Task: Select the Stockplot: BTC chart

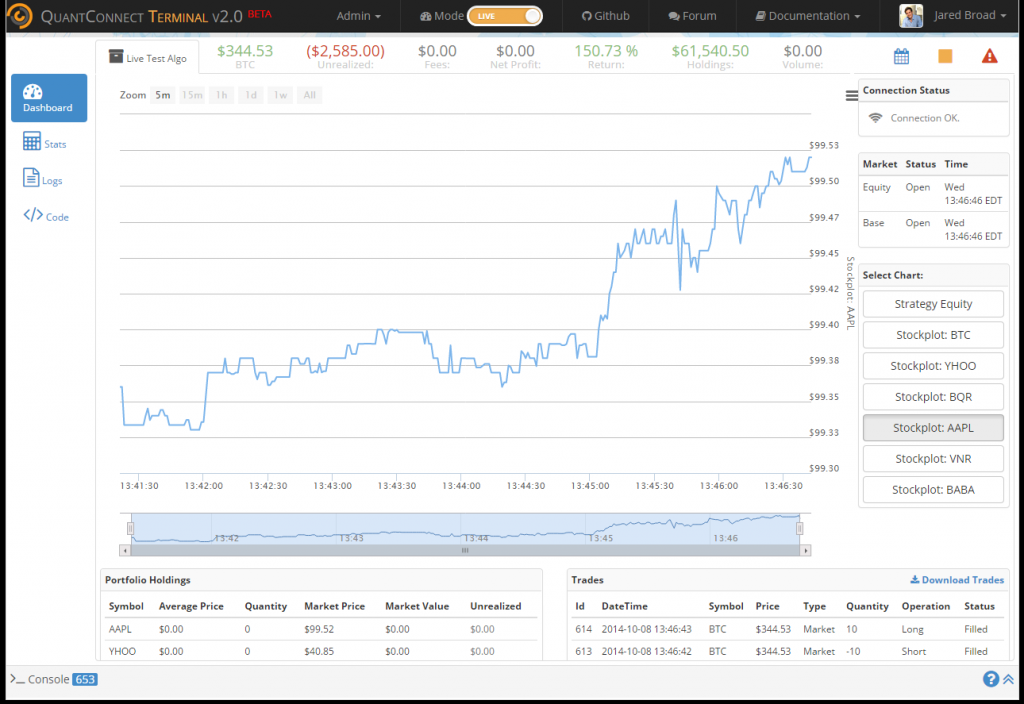Action: [932, 334]
